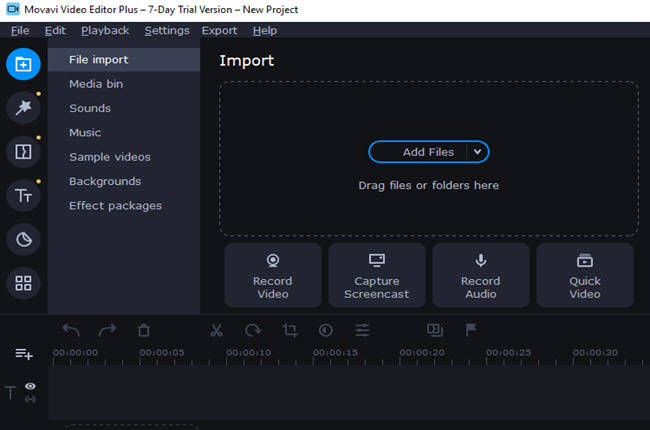Open the Stickers tab icon
The height and width of the screenshot is (430, 650).
tap(23, 239)
